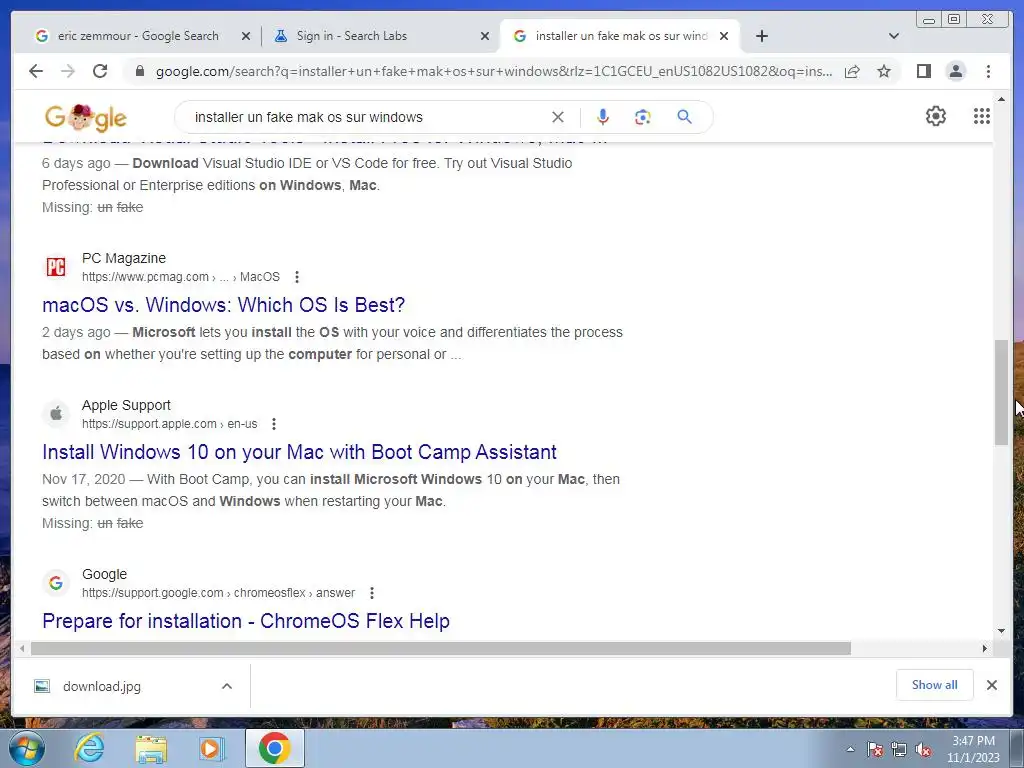Open the Chrome side panel
The image size is (1024, 768).
pos(923,71)
